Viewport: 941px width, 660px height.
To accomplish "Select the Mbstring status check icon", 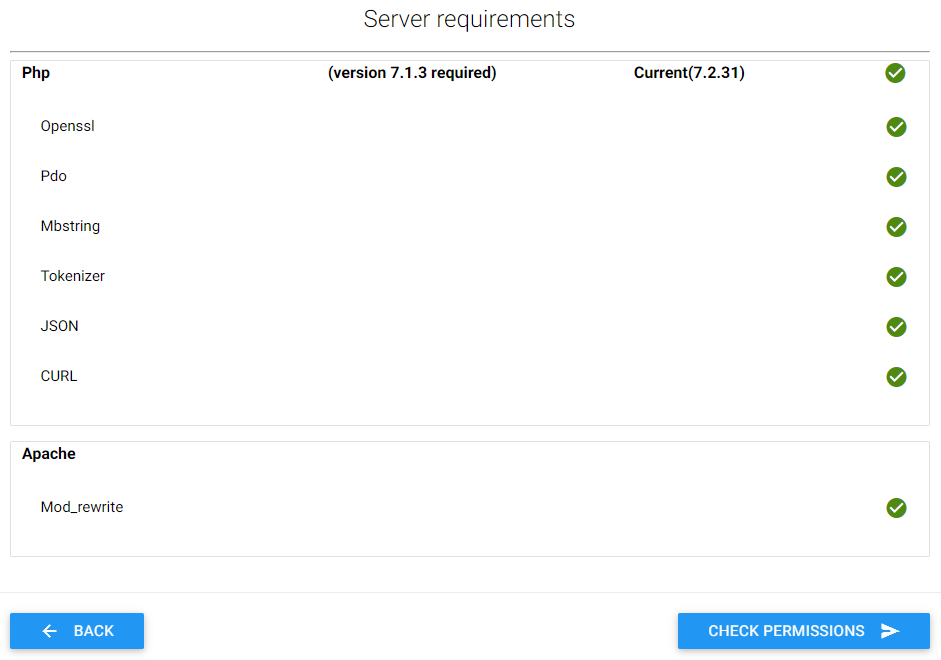I will pyautogui.click(x=896, y=227).
